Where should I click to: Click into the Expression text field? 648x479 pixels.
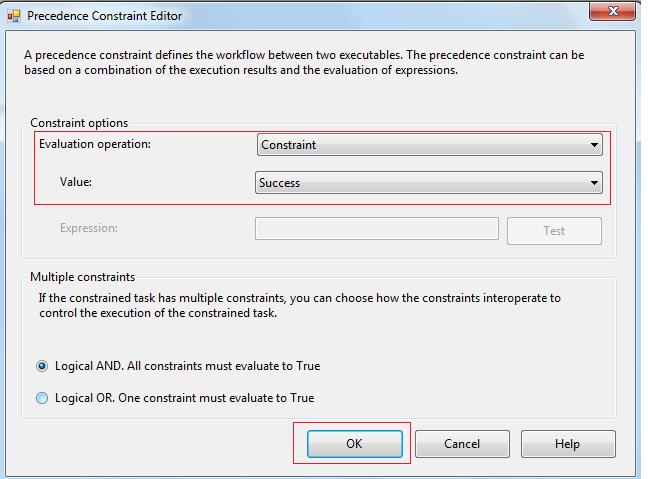376,229
